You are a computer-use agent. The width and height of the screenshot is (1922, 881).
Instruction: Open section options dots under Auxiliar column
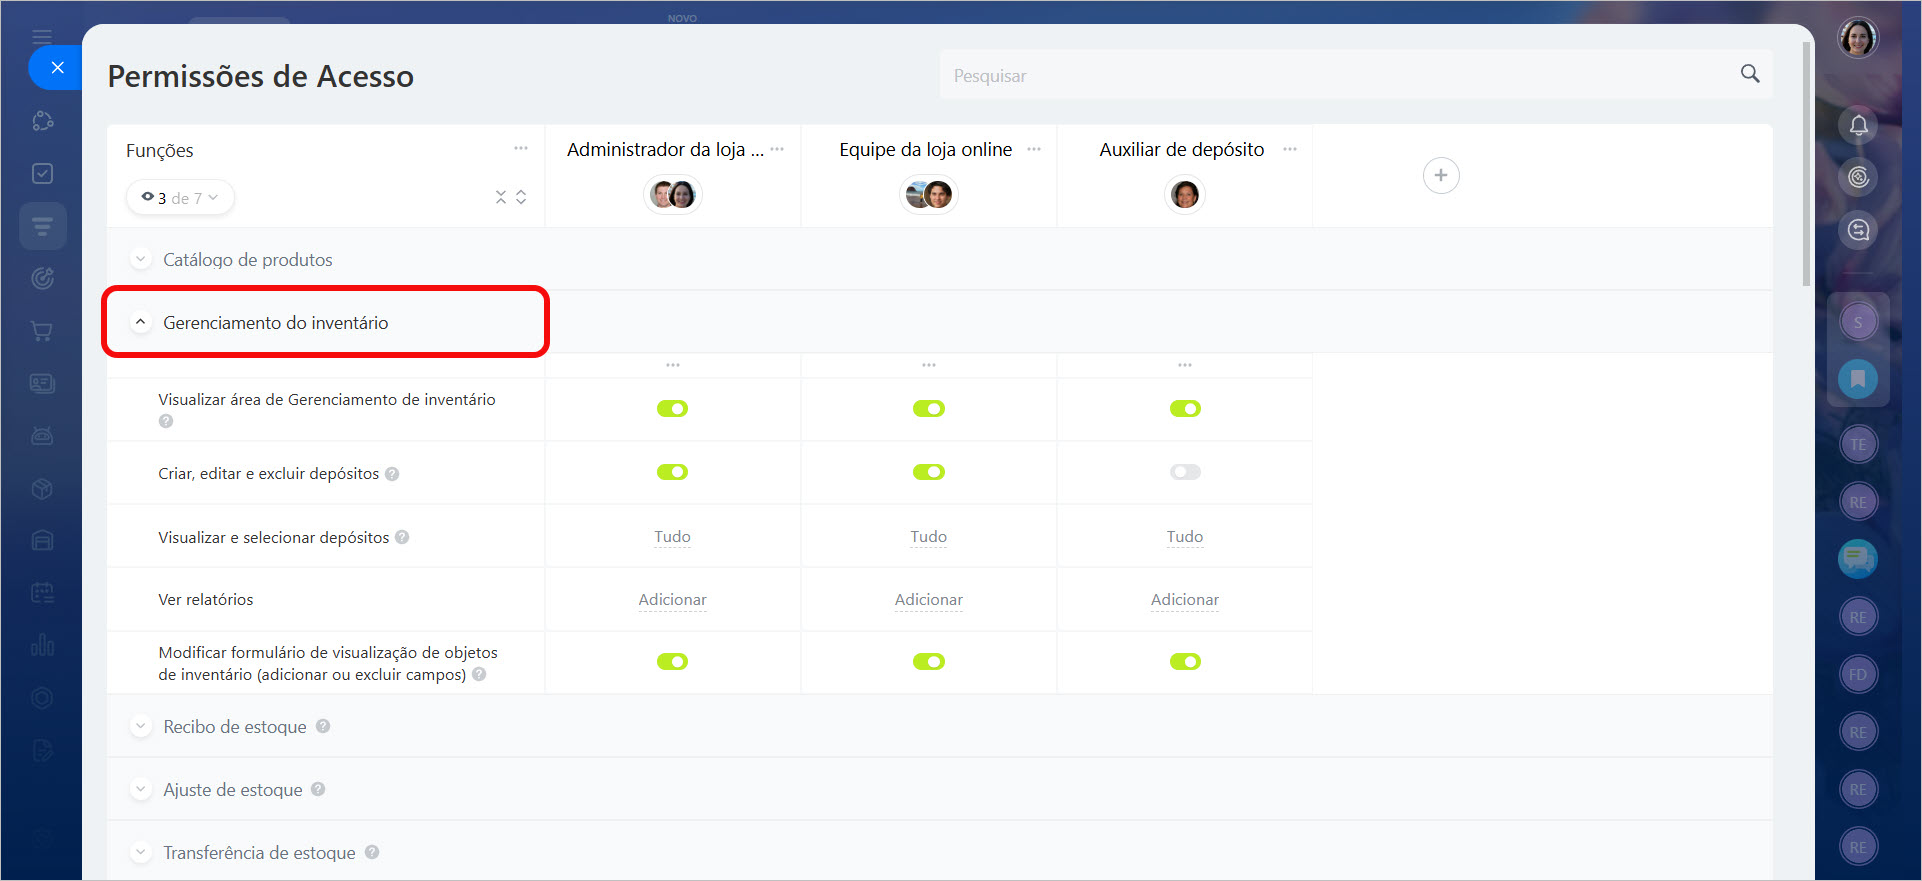[x=1185, y=365]
